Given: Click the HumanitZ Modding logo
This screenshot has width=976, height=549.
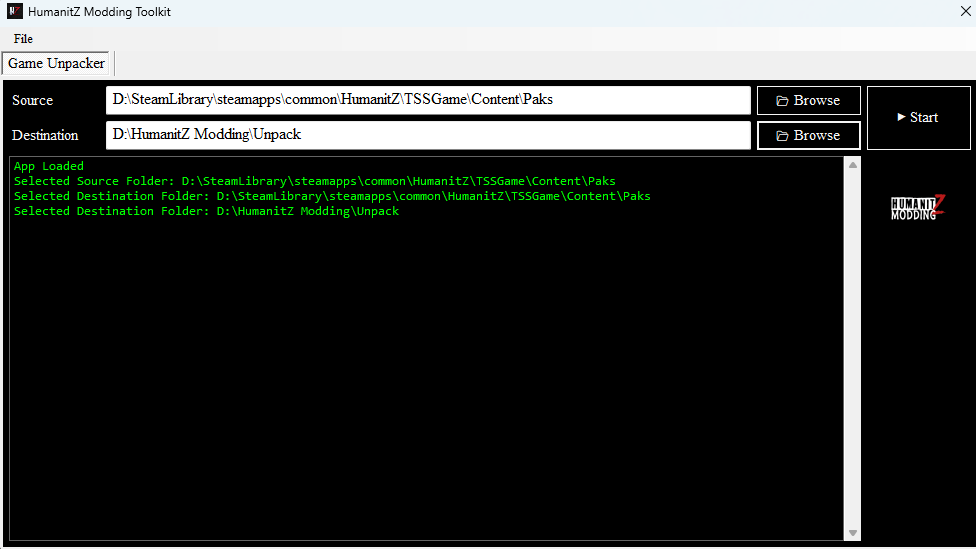Looking at the screenshot, I should click(918, 208).
